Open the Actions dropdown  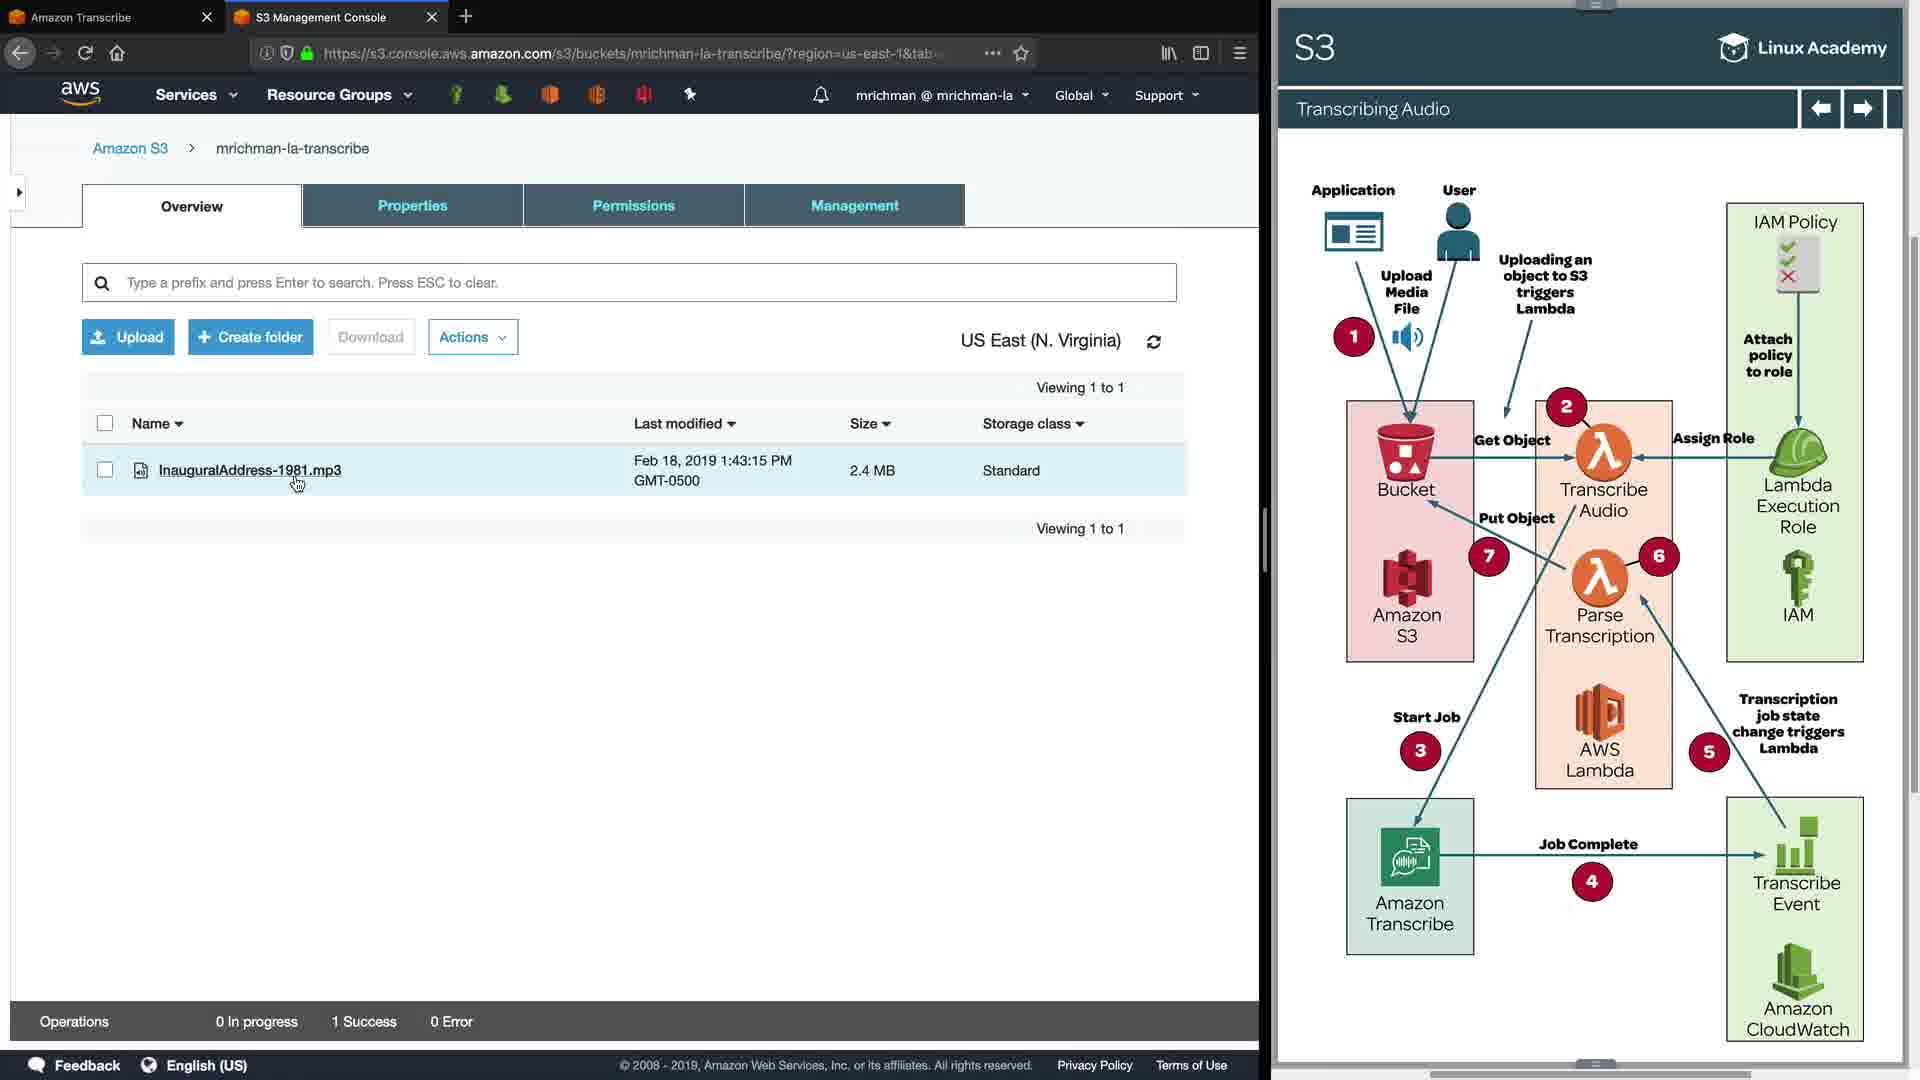click(473, 337)
